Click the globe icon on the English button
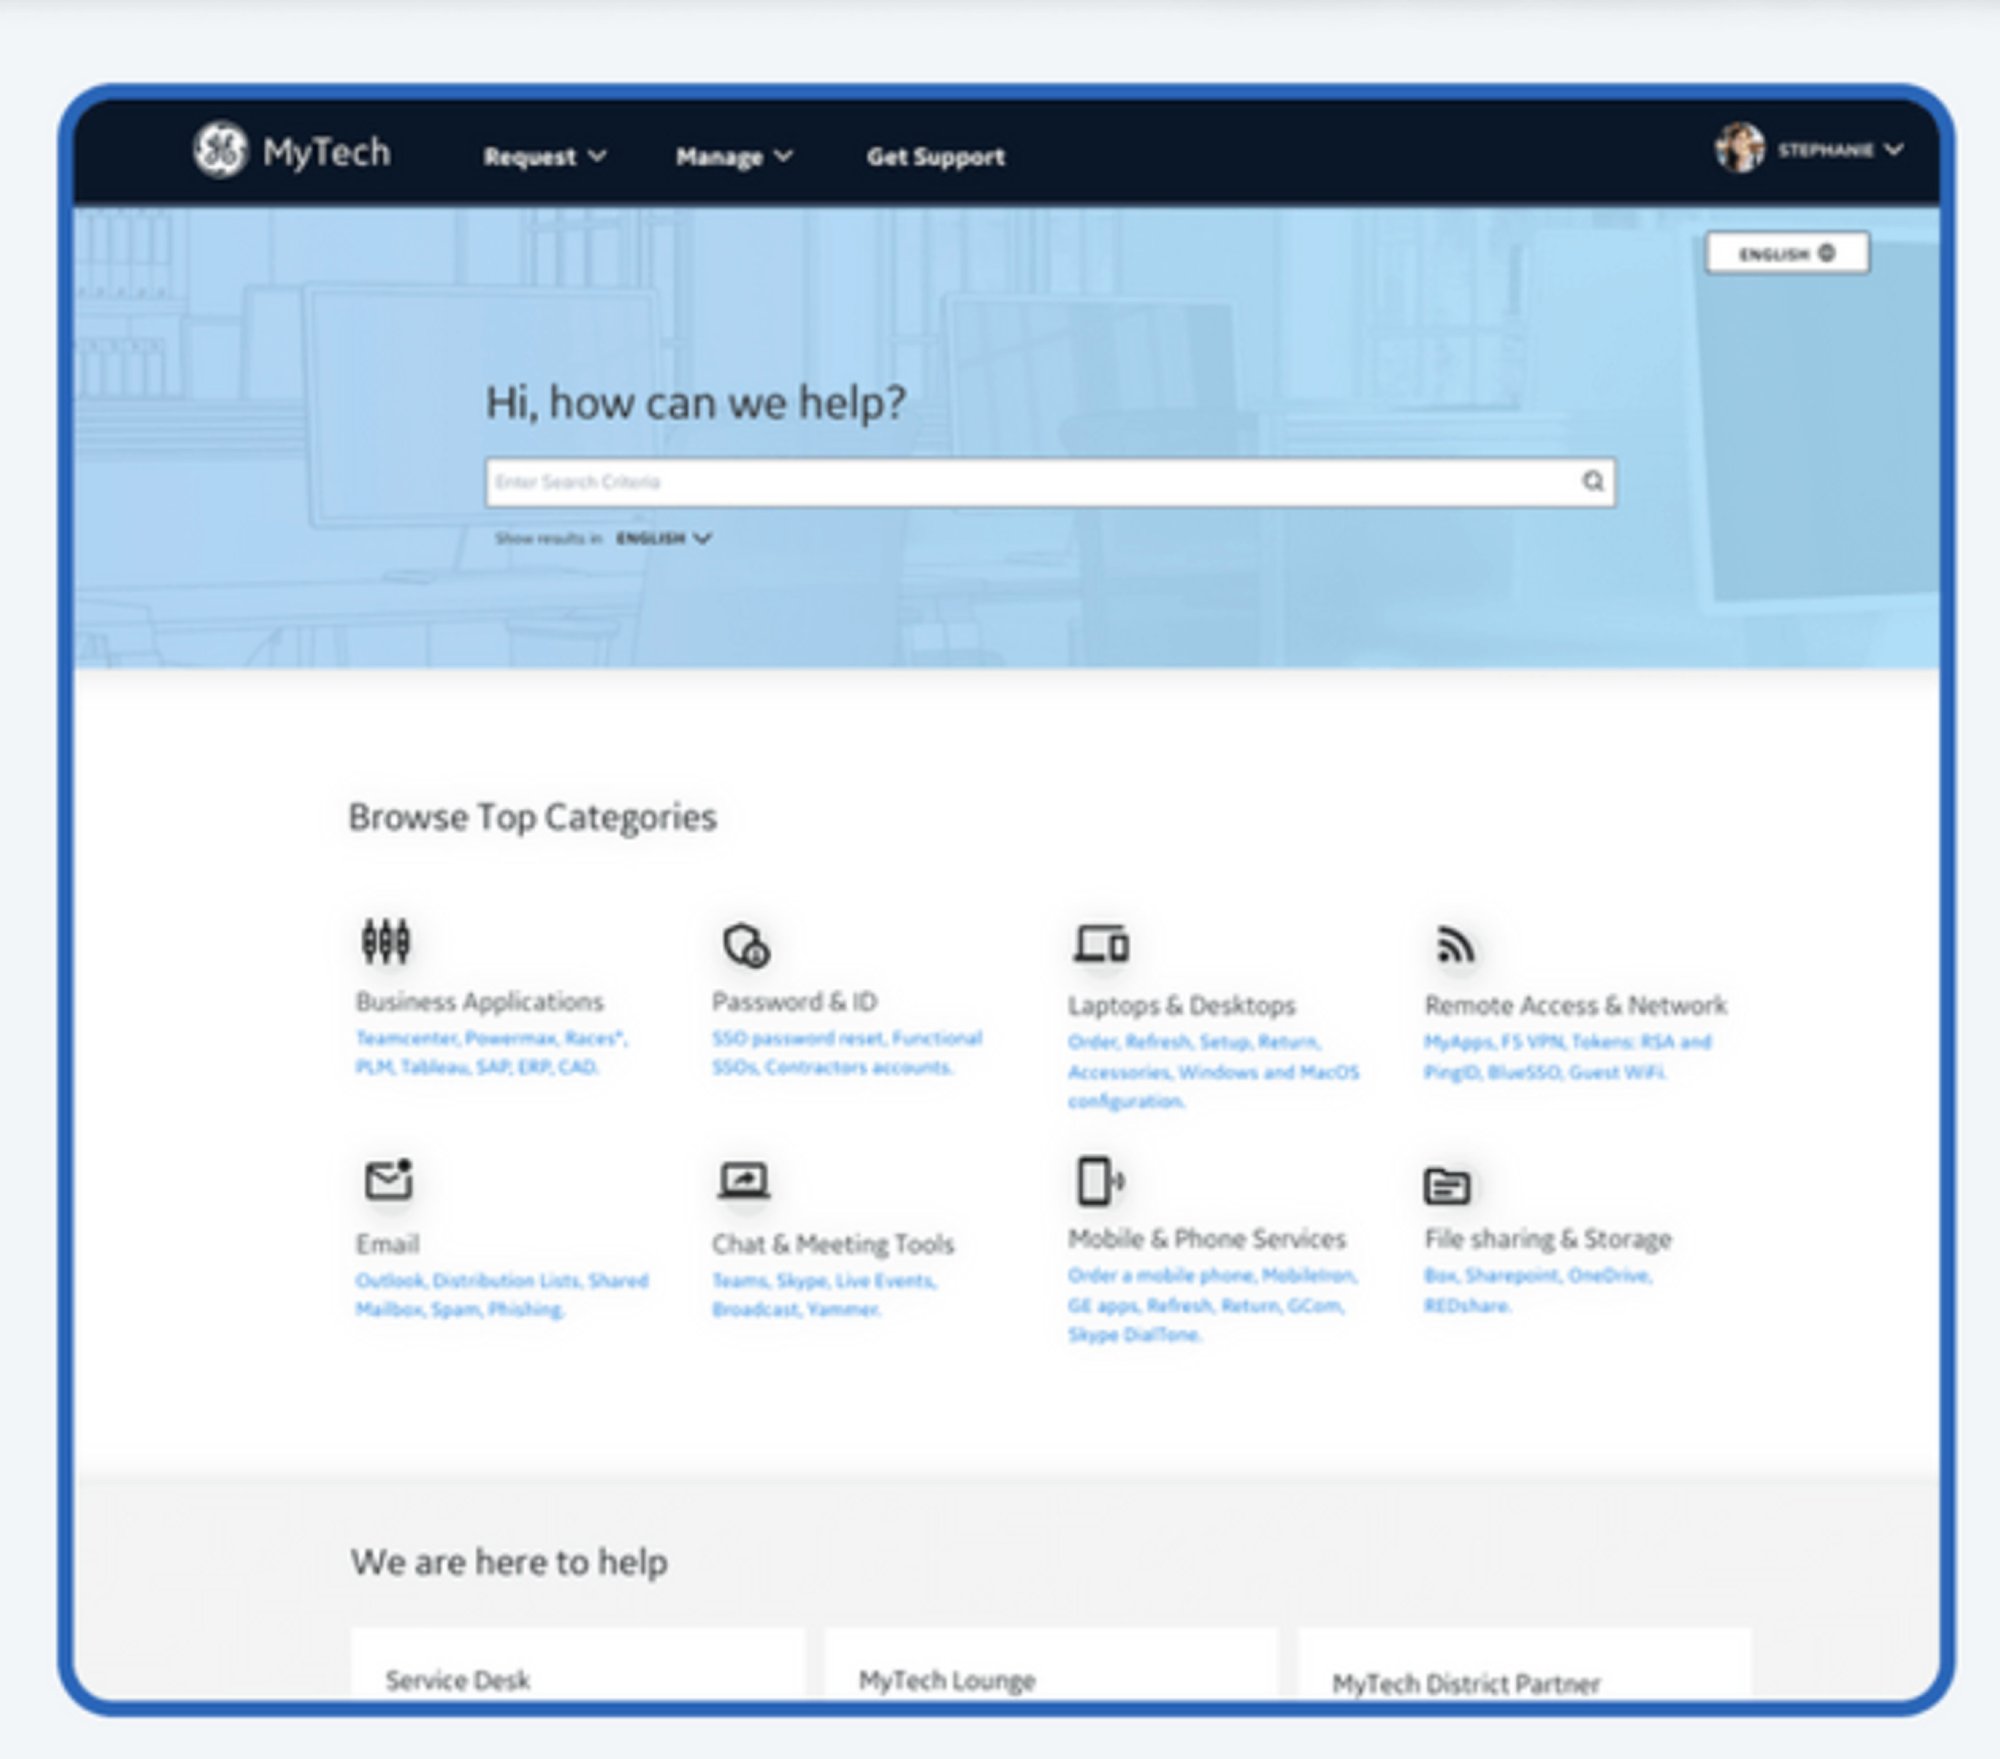This screenshot has width=2000, height=1759. click(x=1826, y=253)
